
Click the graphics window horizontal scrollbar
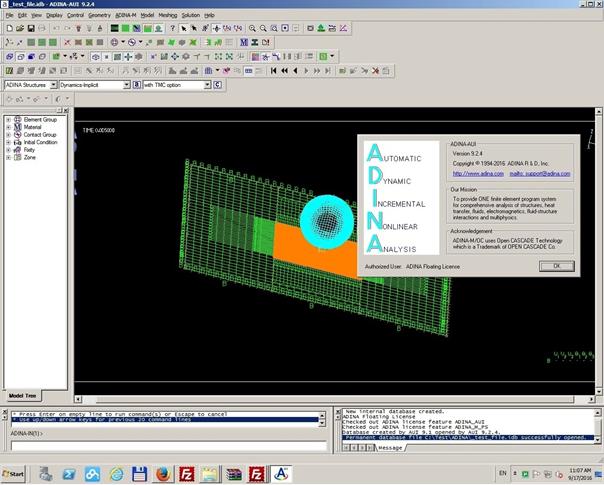335,399
